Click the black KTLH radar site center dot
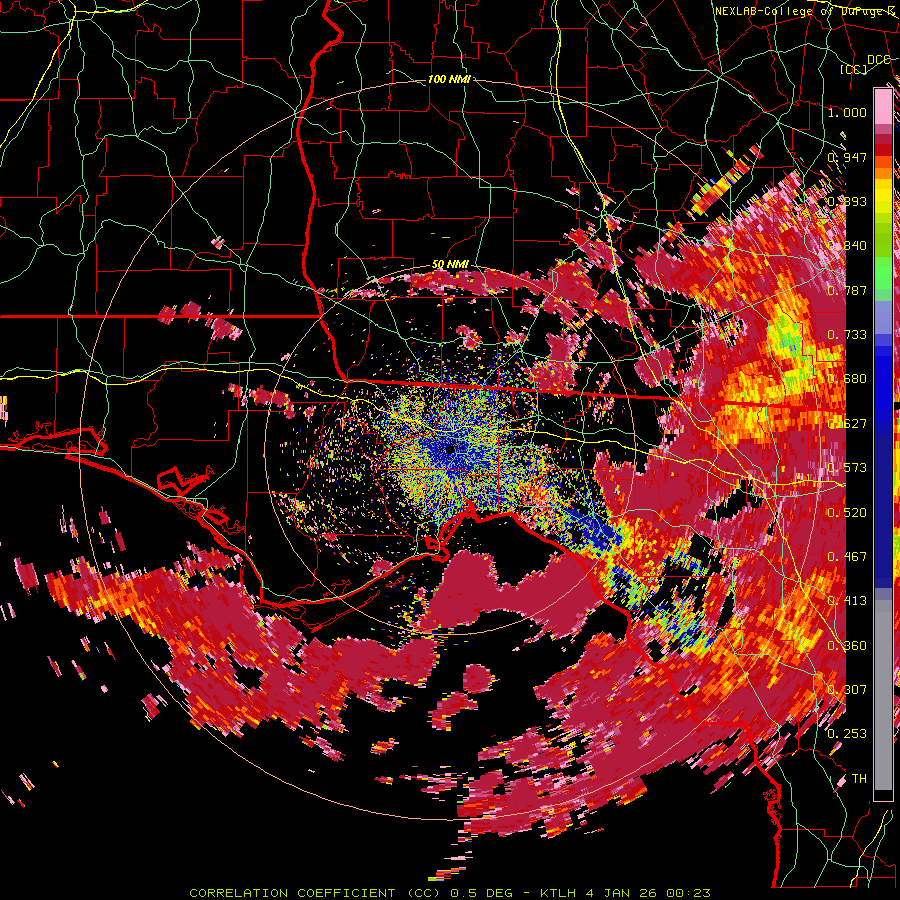 [x=450, y=450]
